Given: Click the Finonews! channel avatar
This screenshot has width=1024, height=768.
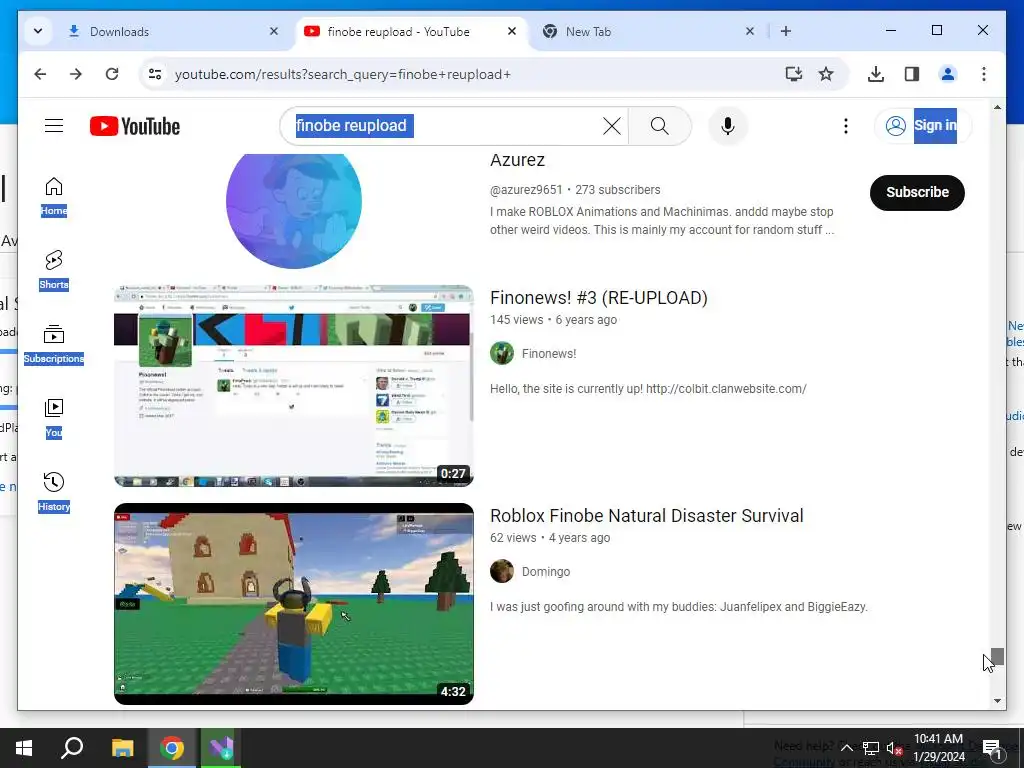Looking at the screenshot, I should 502,353.
